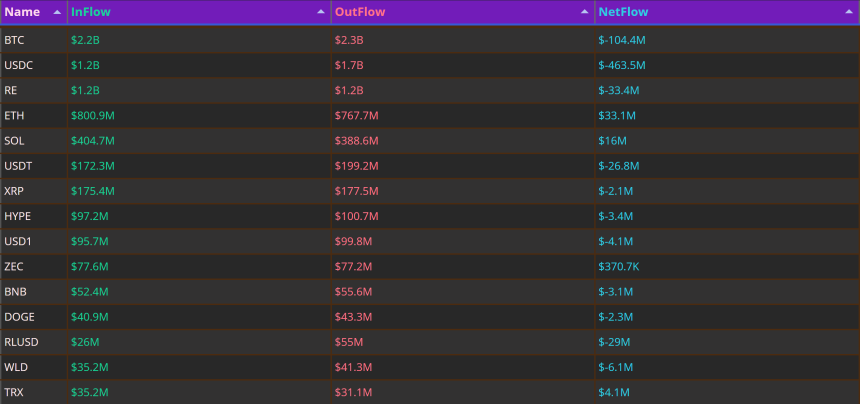Click HYPE inflow value $97.2M
This screenshot has width=860, height=404.
89,217
